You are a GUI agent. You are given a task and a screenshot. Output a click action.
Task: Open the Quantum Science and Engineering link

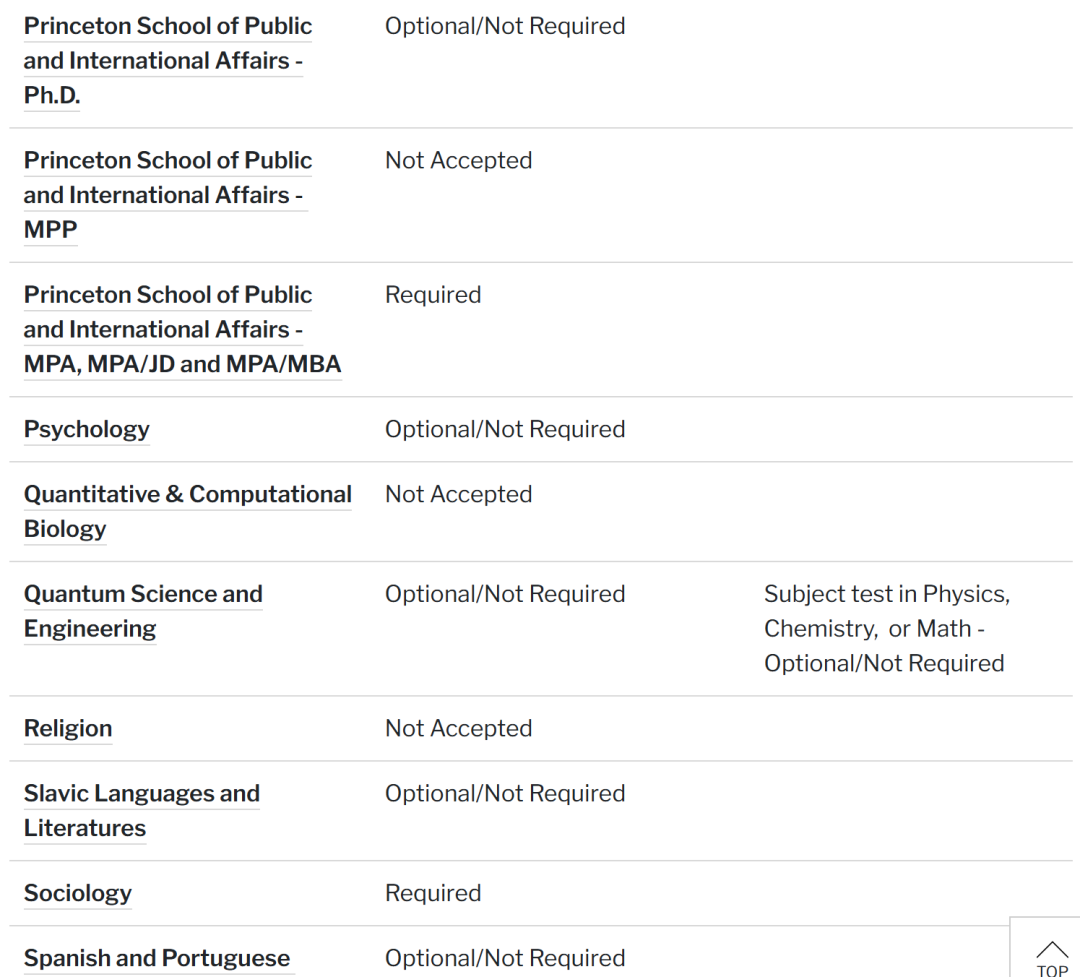142,595
